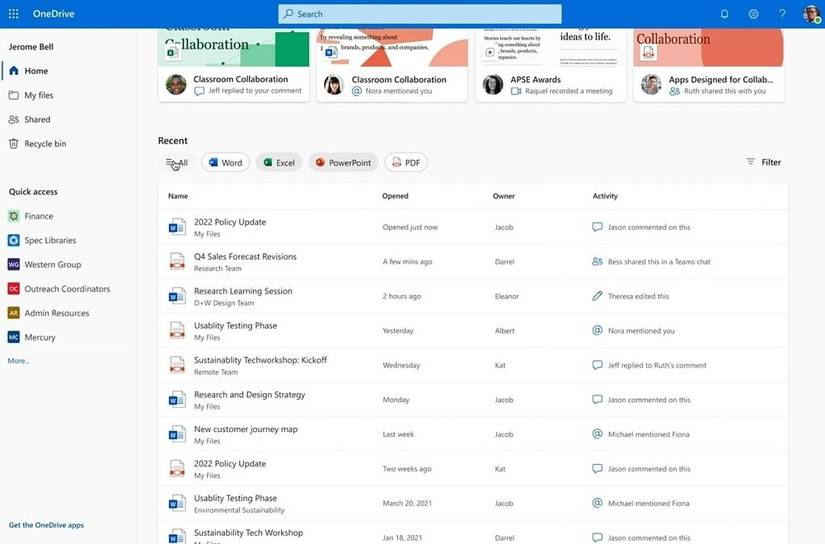Image resolution: width=825 pixels, height=544 pixels.
Task: Open Sustainability Tech Workshop file name
Action: tap(248, 532)
